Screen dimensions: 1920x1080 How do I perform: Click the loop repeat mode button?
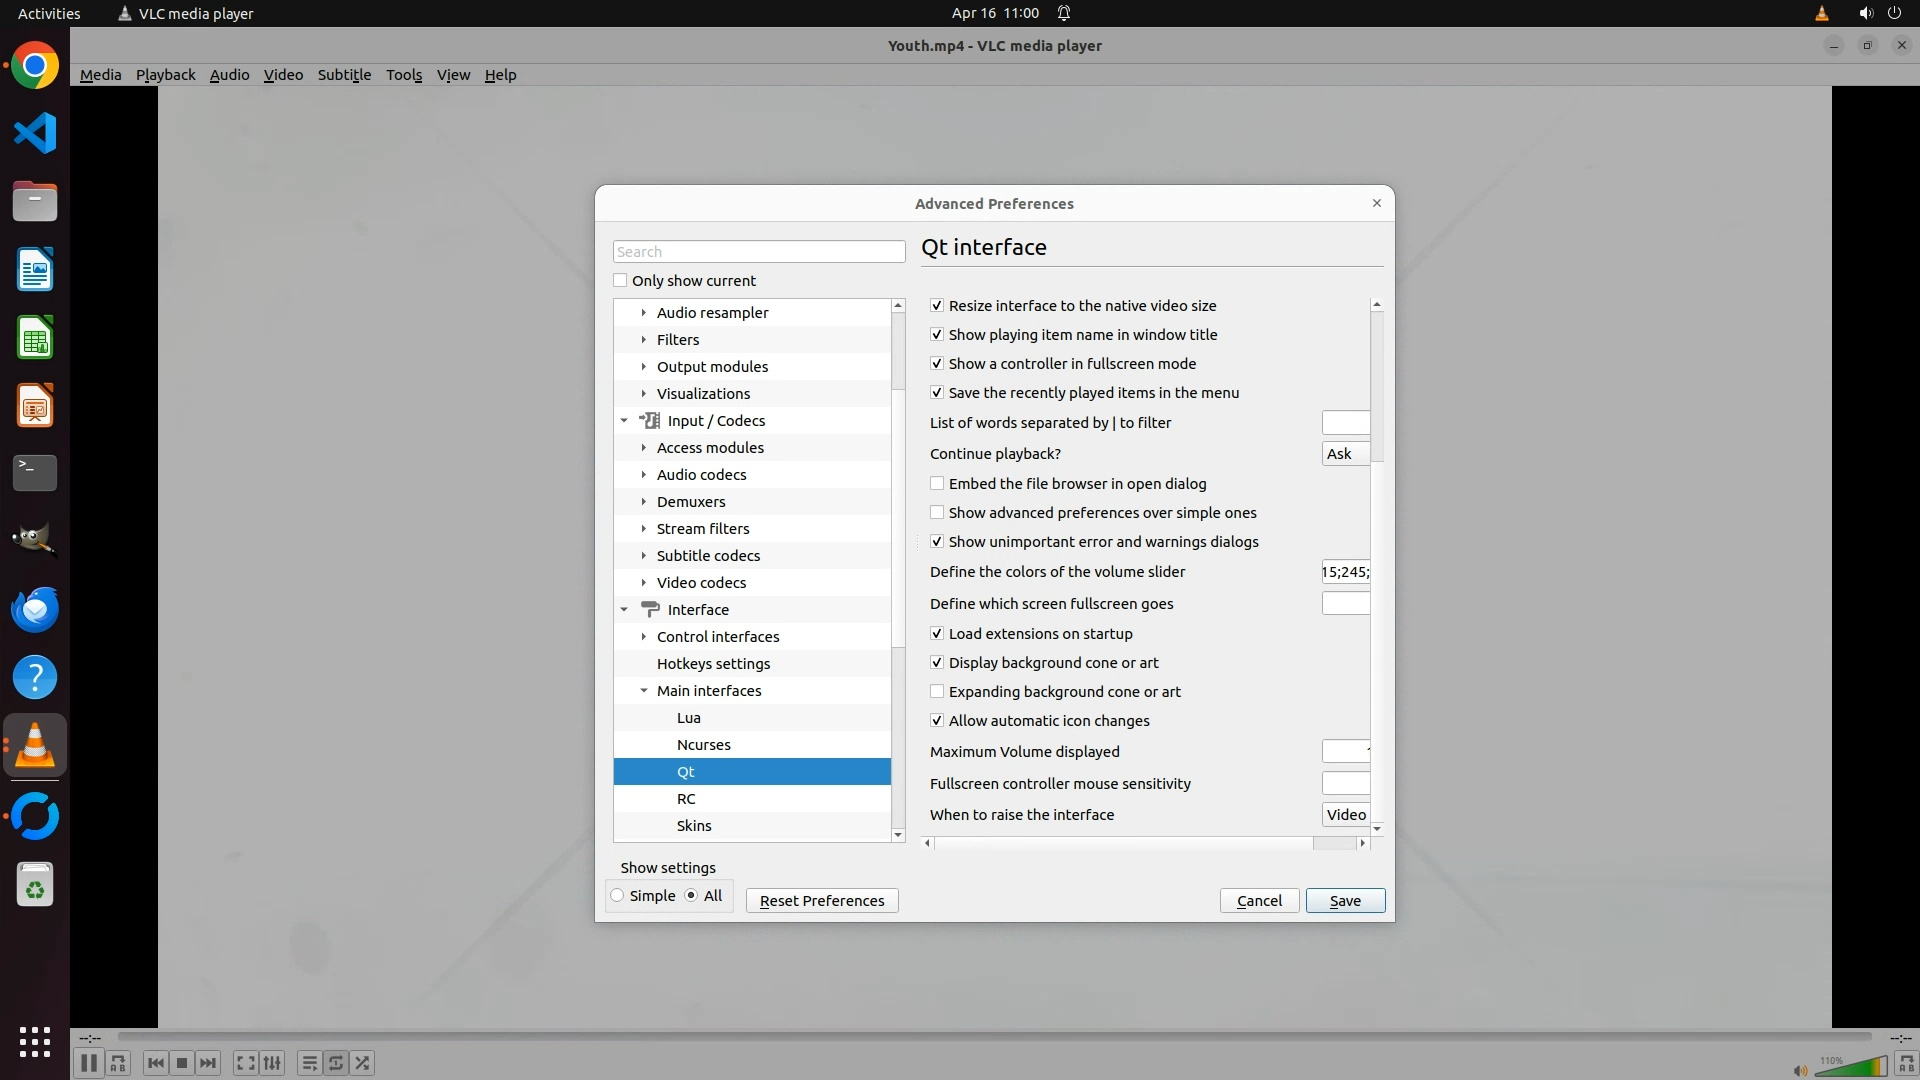coord(336,1063)
